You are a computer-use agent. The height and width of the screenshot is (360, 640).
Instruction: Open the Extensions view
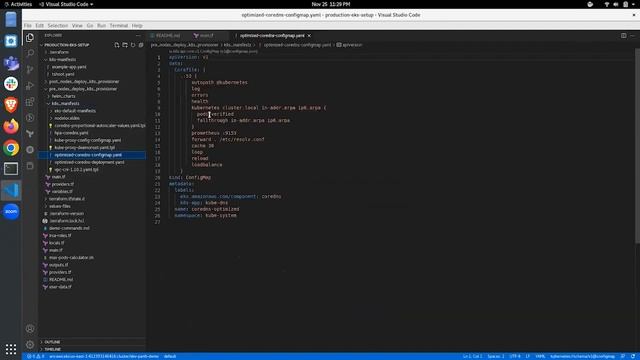point(30,102)
